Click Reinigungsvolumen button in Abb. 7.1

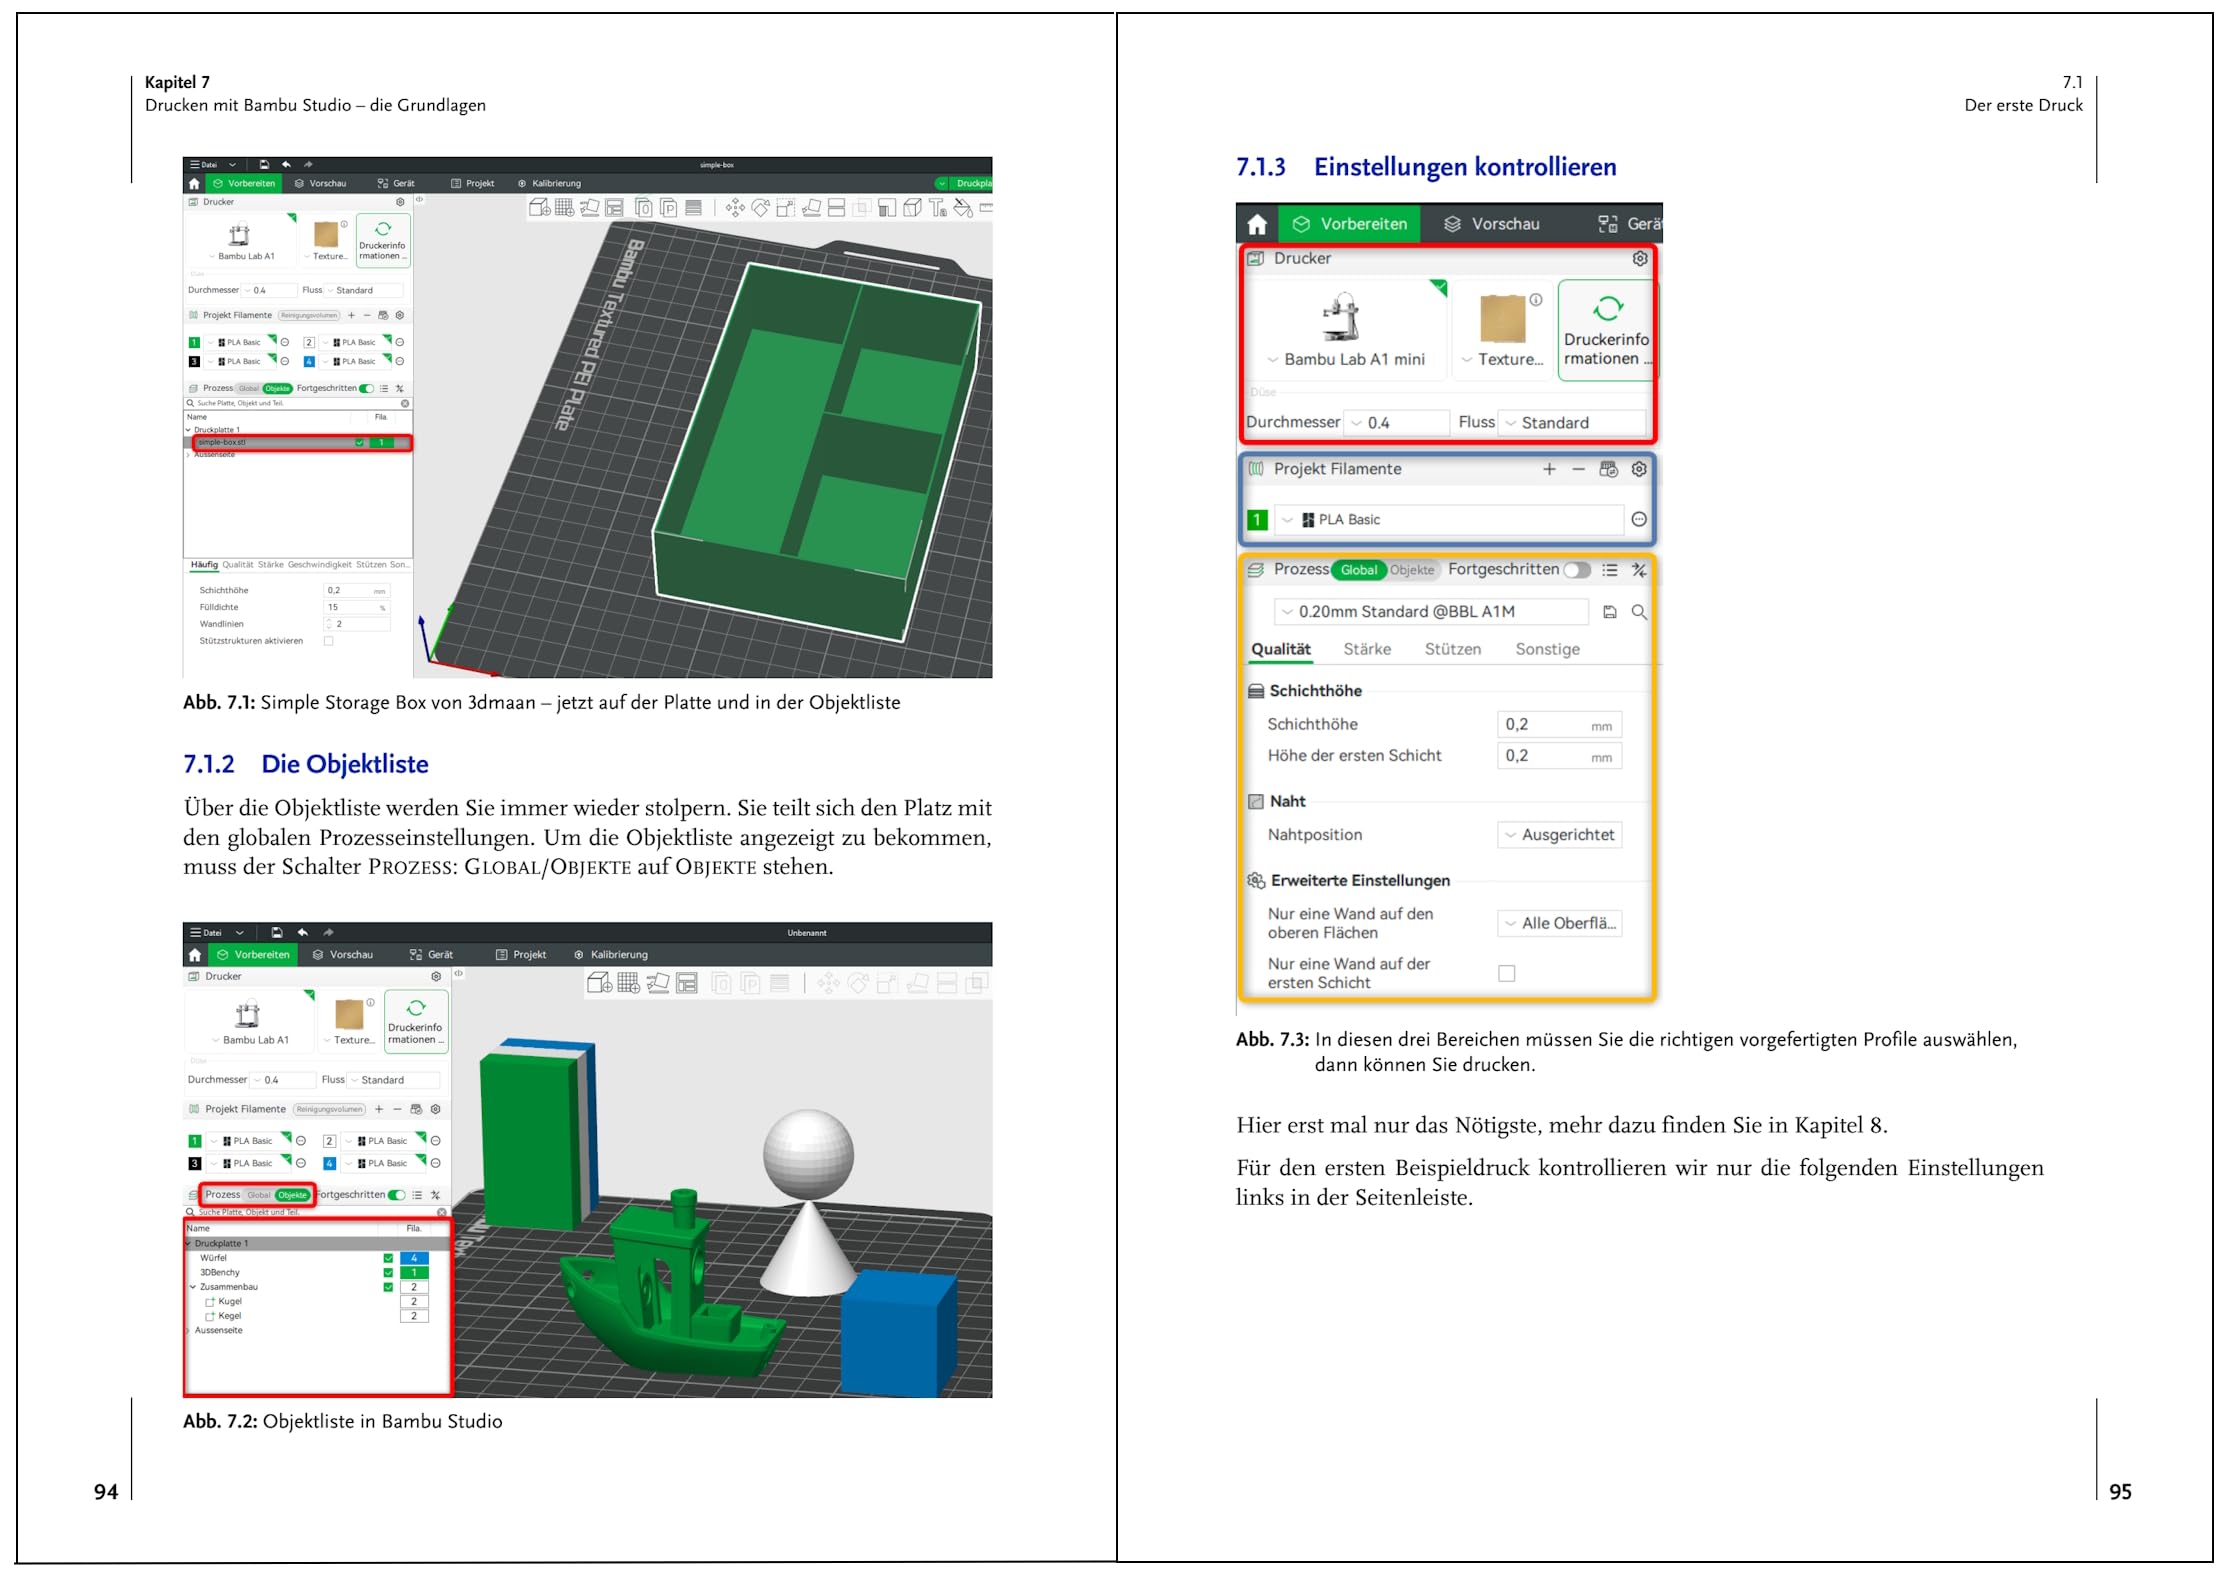(x=309, y=316)
